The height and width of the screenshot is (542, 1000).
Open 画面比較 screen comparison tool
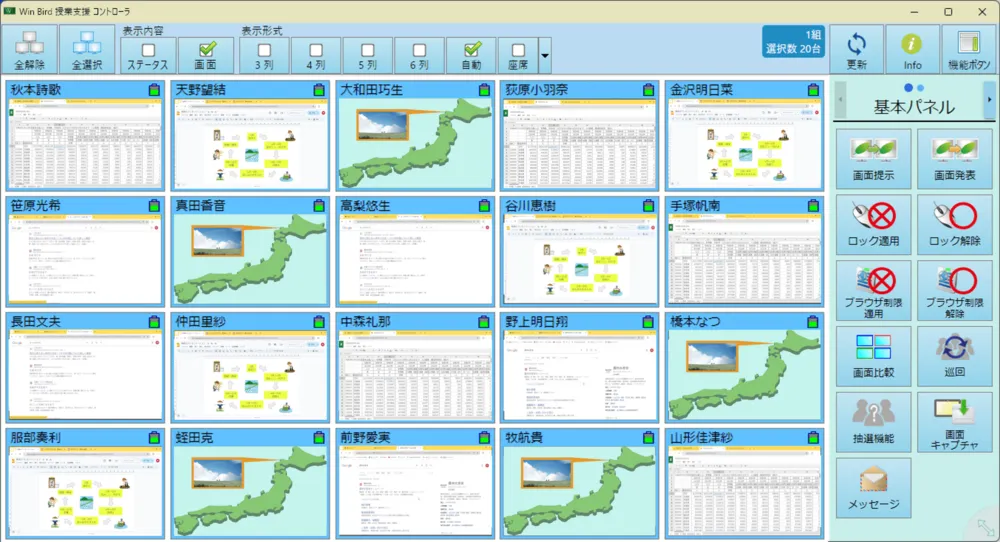[873, 356]
